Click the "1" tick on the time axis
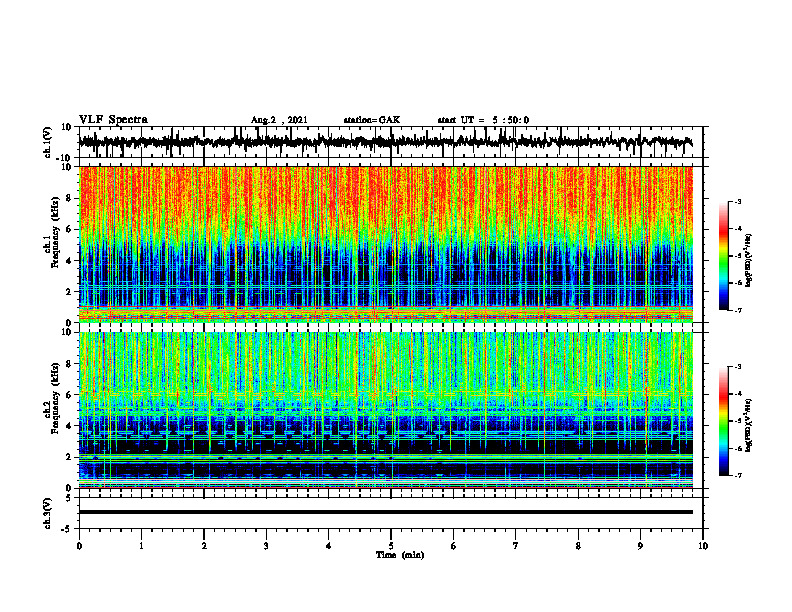Viewport: 792px width, 612px height. click(141, 546)
